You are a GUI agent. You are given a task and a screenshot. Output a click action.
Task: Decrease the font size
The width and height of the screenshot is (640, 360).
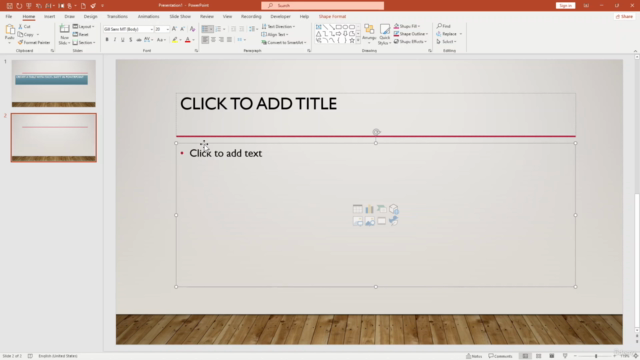pos(182,29)
